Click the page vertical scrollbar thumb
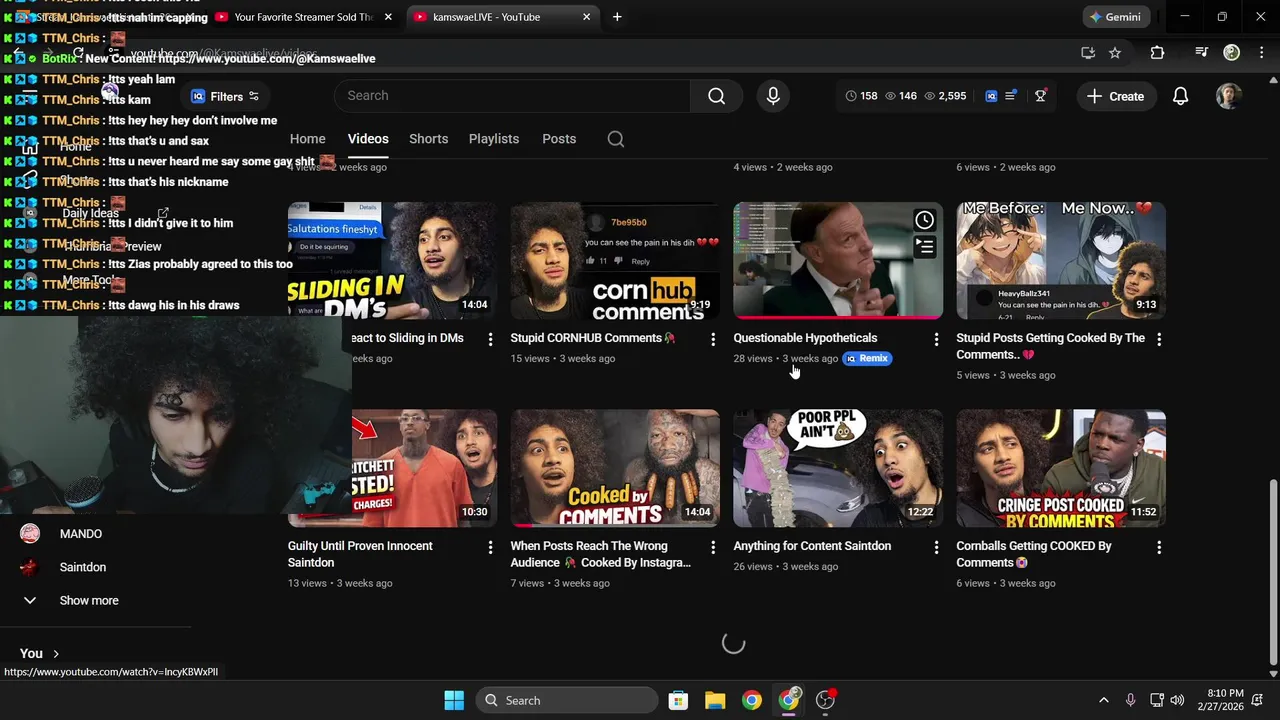The height and width of the screenshot is (720, 1280). coord(1273,570)
